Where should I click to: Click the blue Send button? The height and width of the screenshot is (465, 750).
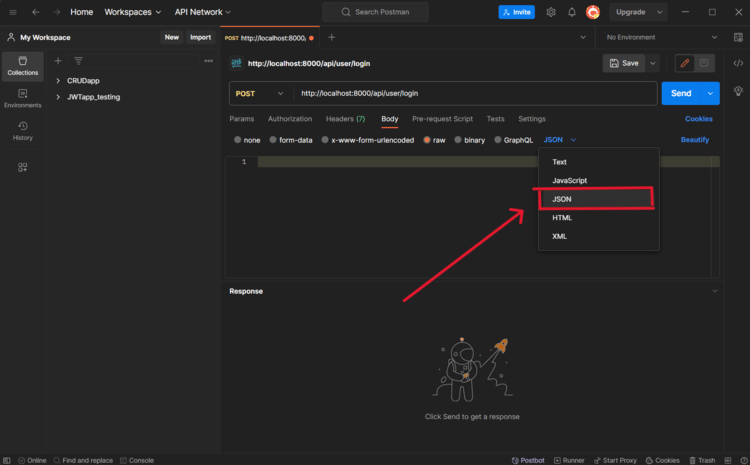pyautogui.click(x=681, y=93)
